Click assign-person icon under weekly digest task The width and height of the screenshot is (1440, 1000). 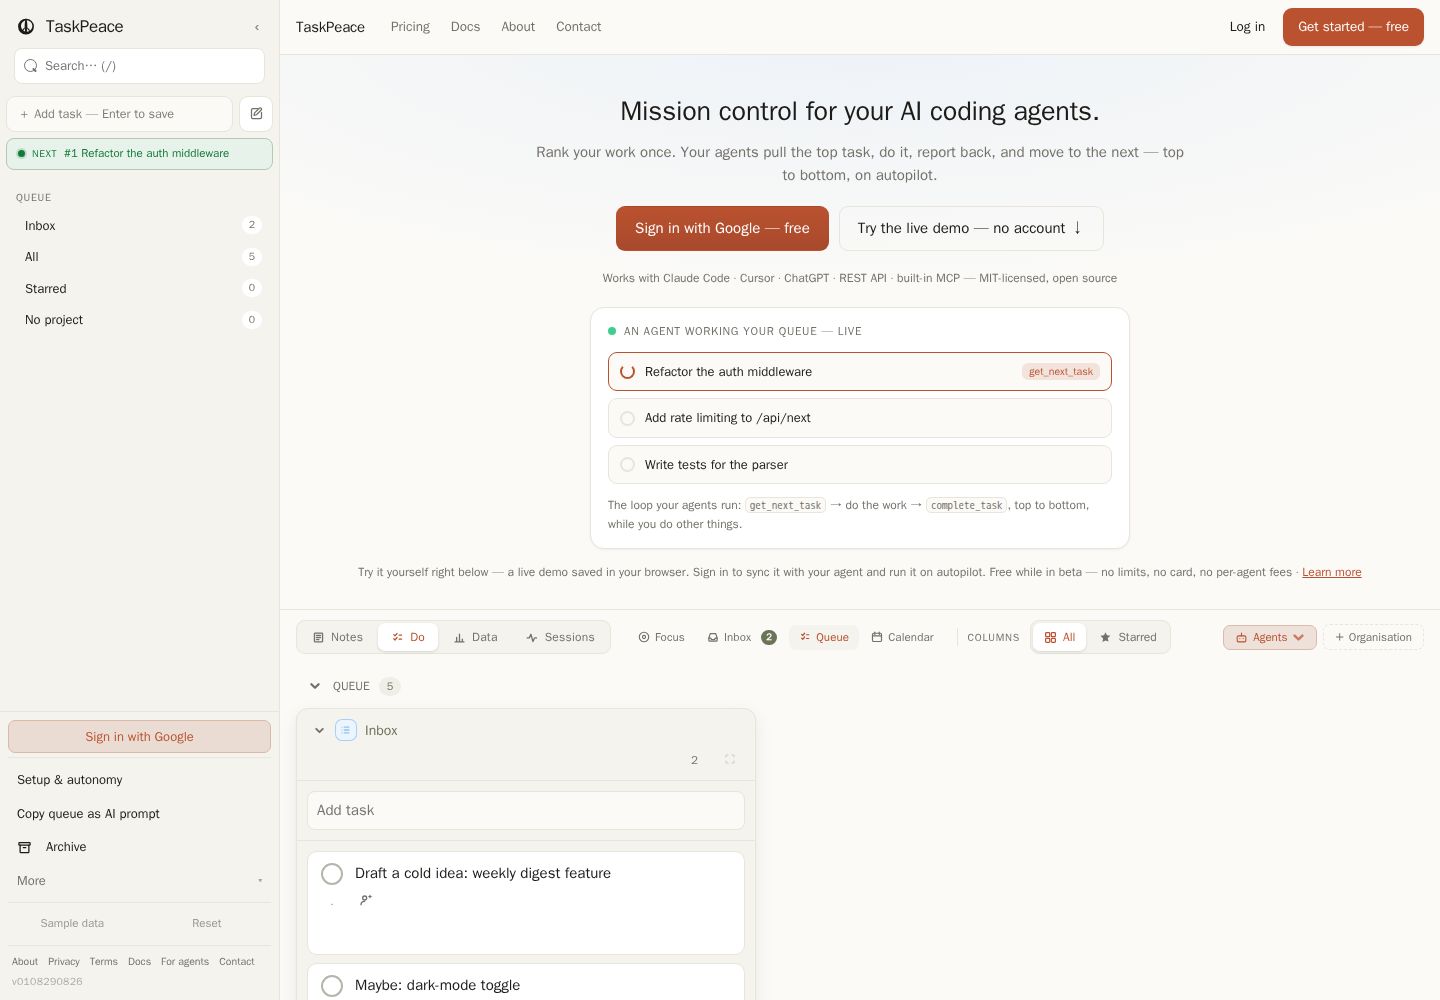click(x=366, y=900)
